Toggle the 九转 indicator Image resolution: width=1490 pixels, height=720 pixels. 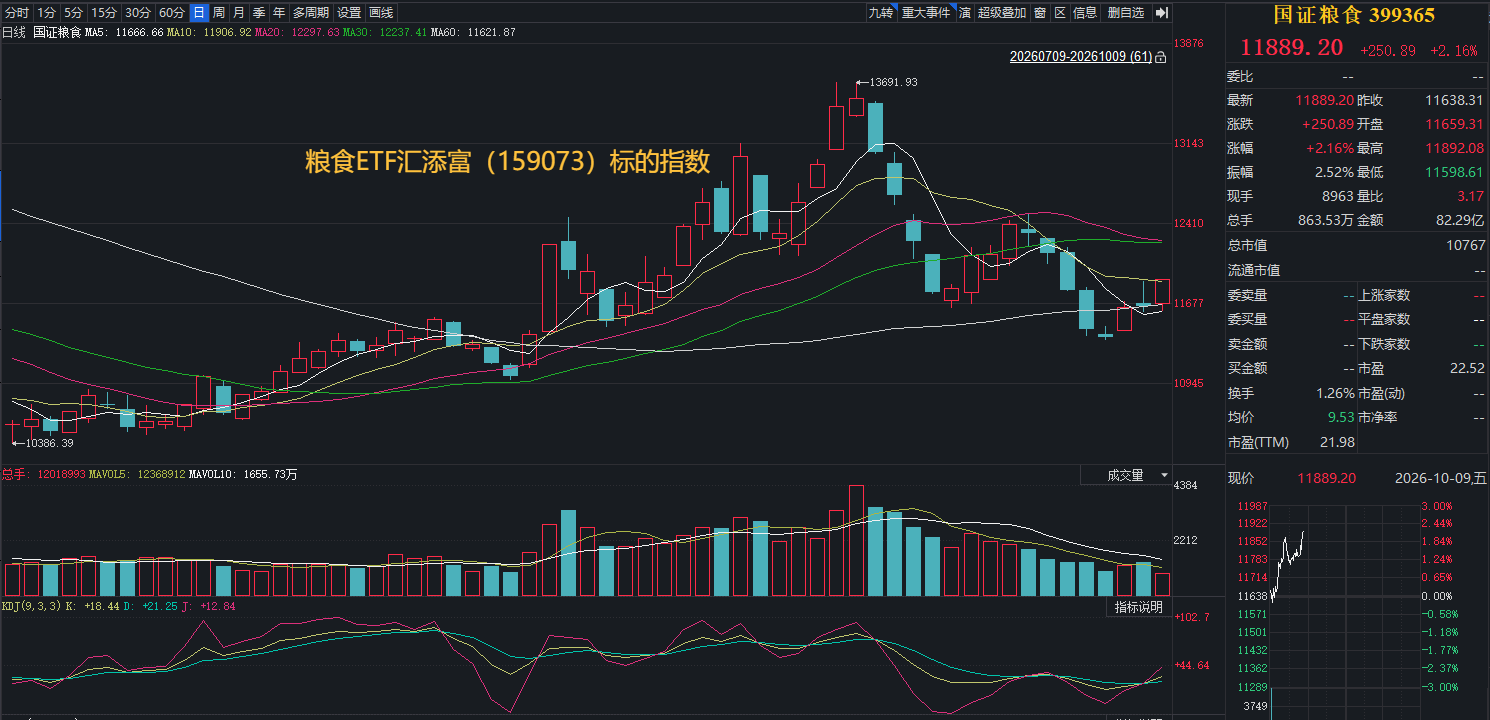coord(881,13)
